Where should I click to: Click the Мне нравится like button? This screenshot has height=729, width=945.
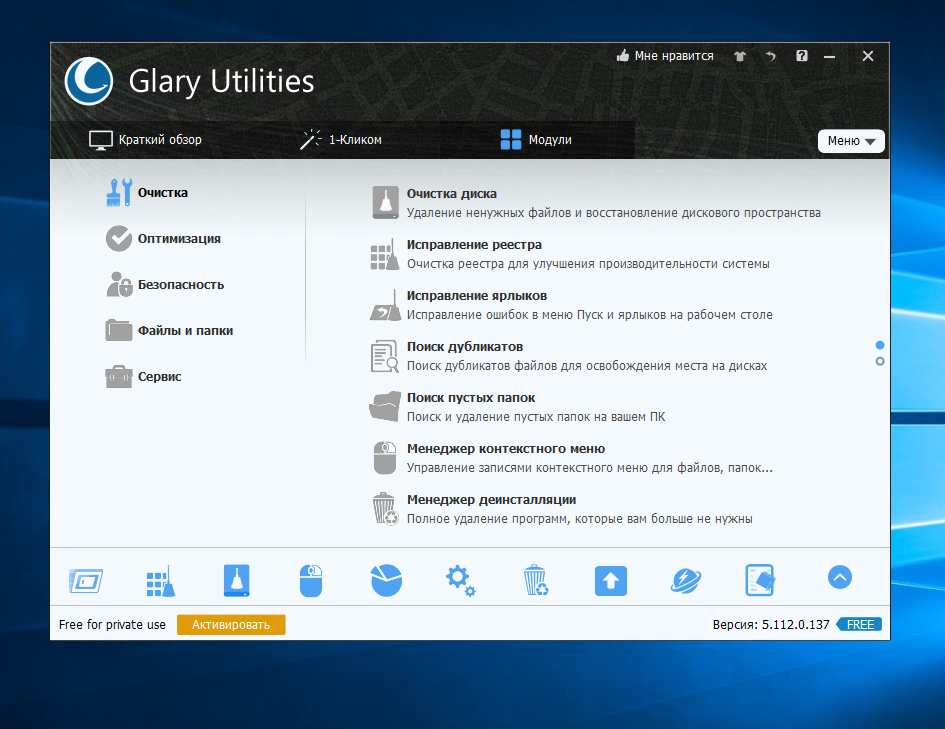(x=664, y=56)
